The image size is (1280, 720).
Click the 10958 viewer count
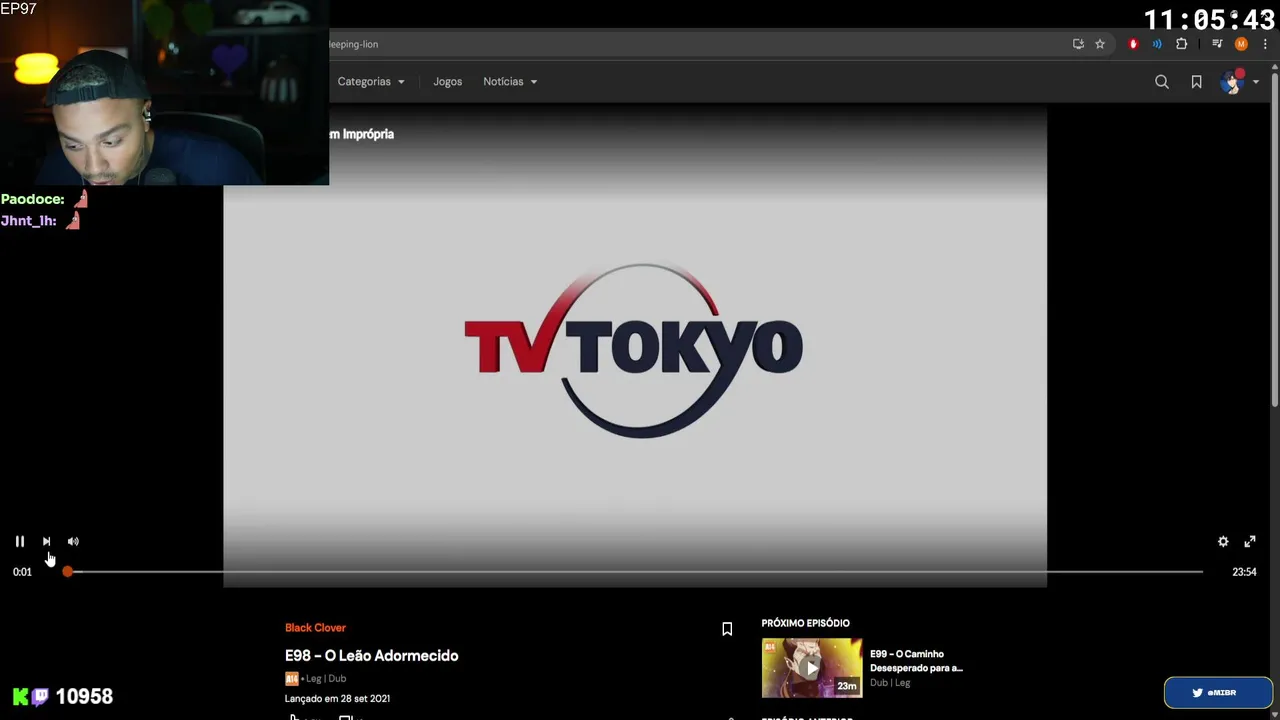click(84, 696)
